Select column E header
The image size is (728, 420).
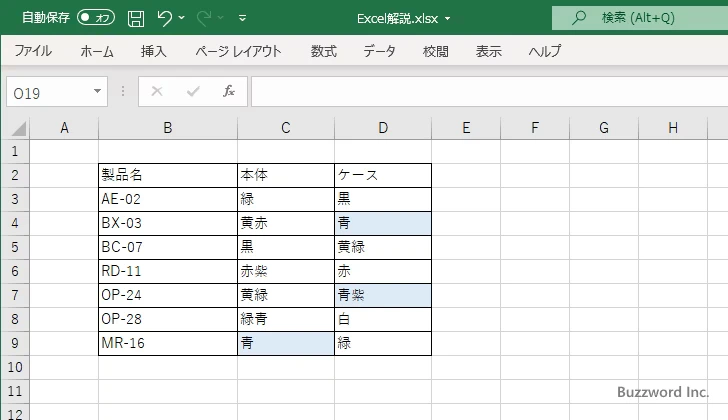coord(466,128)
